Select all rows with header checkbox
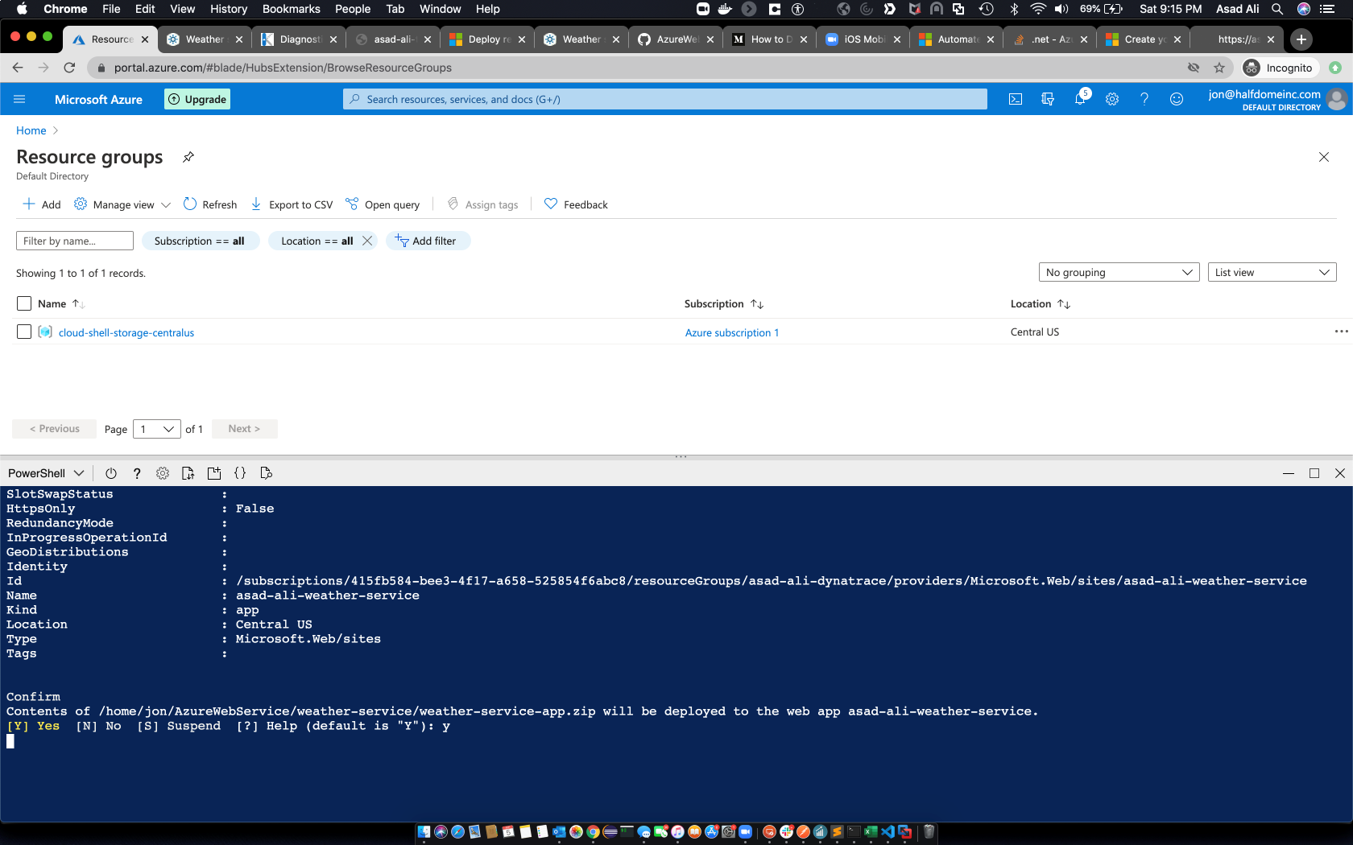Viewport: 1353px width, 845px height. tap(24, 303)
